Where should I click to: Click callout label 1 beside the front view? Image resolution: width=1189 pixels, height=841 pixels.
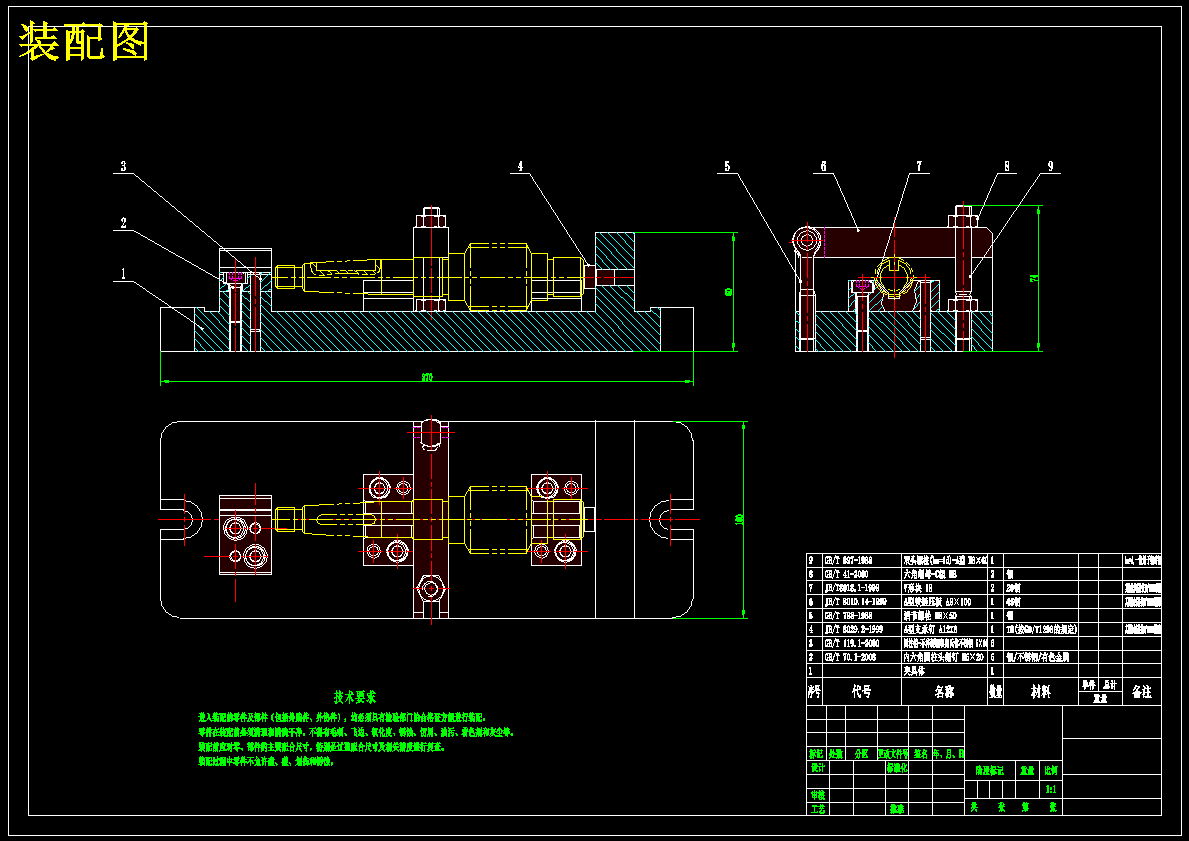(124, 275)
